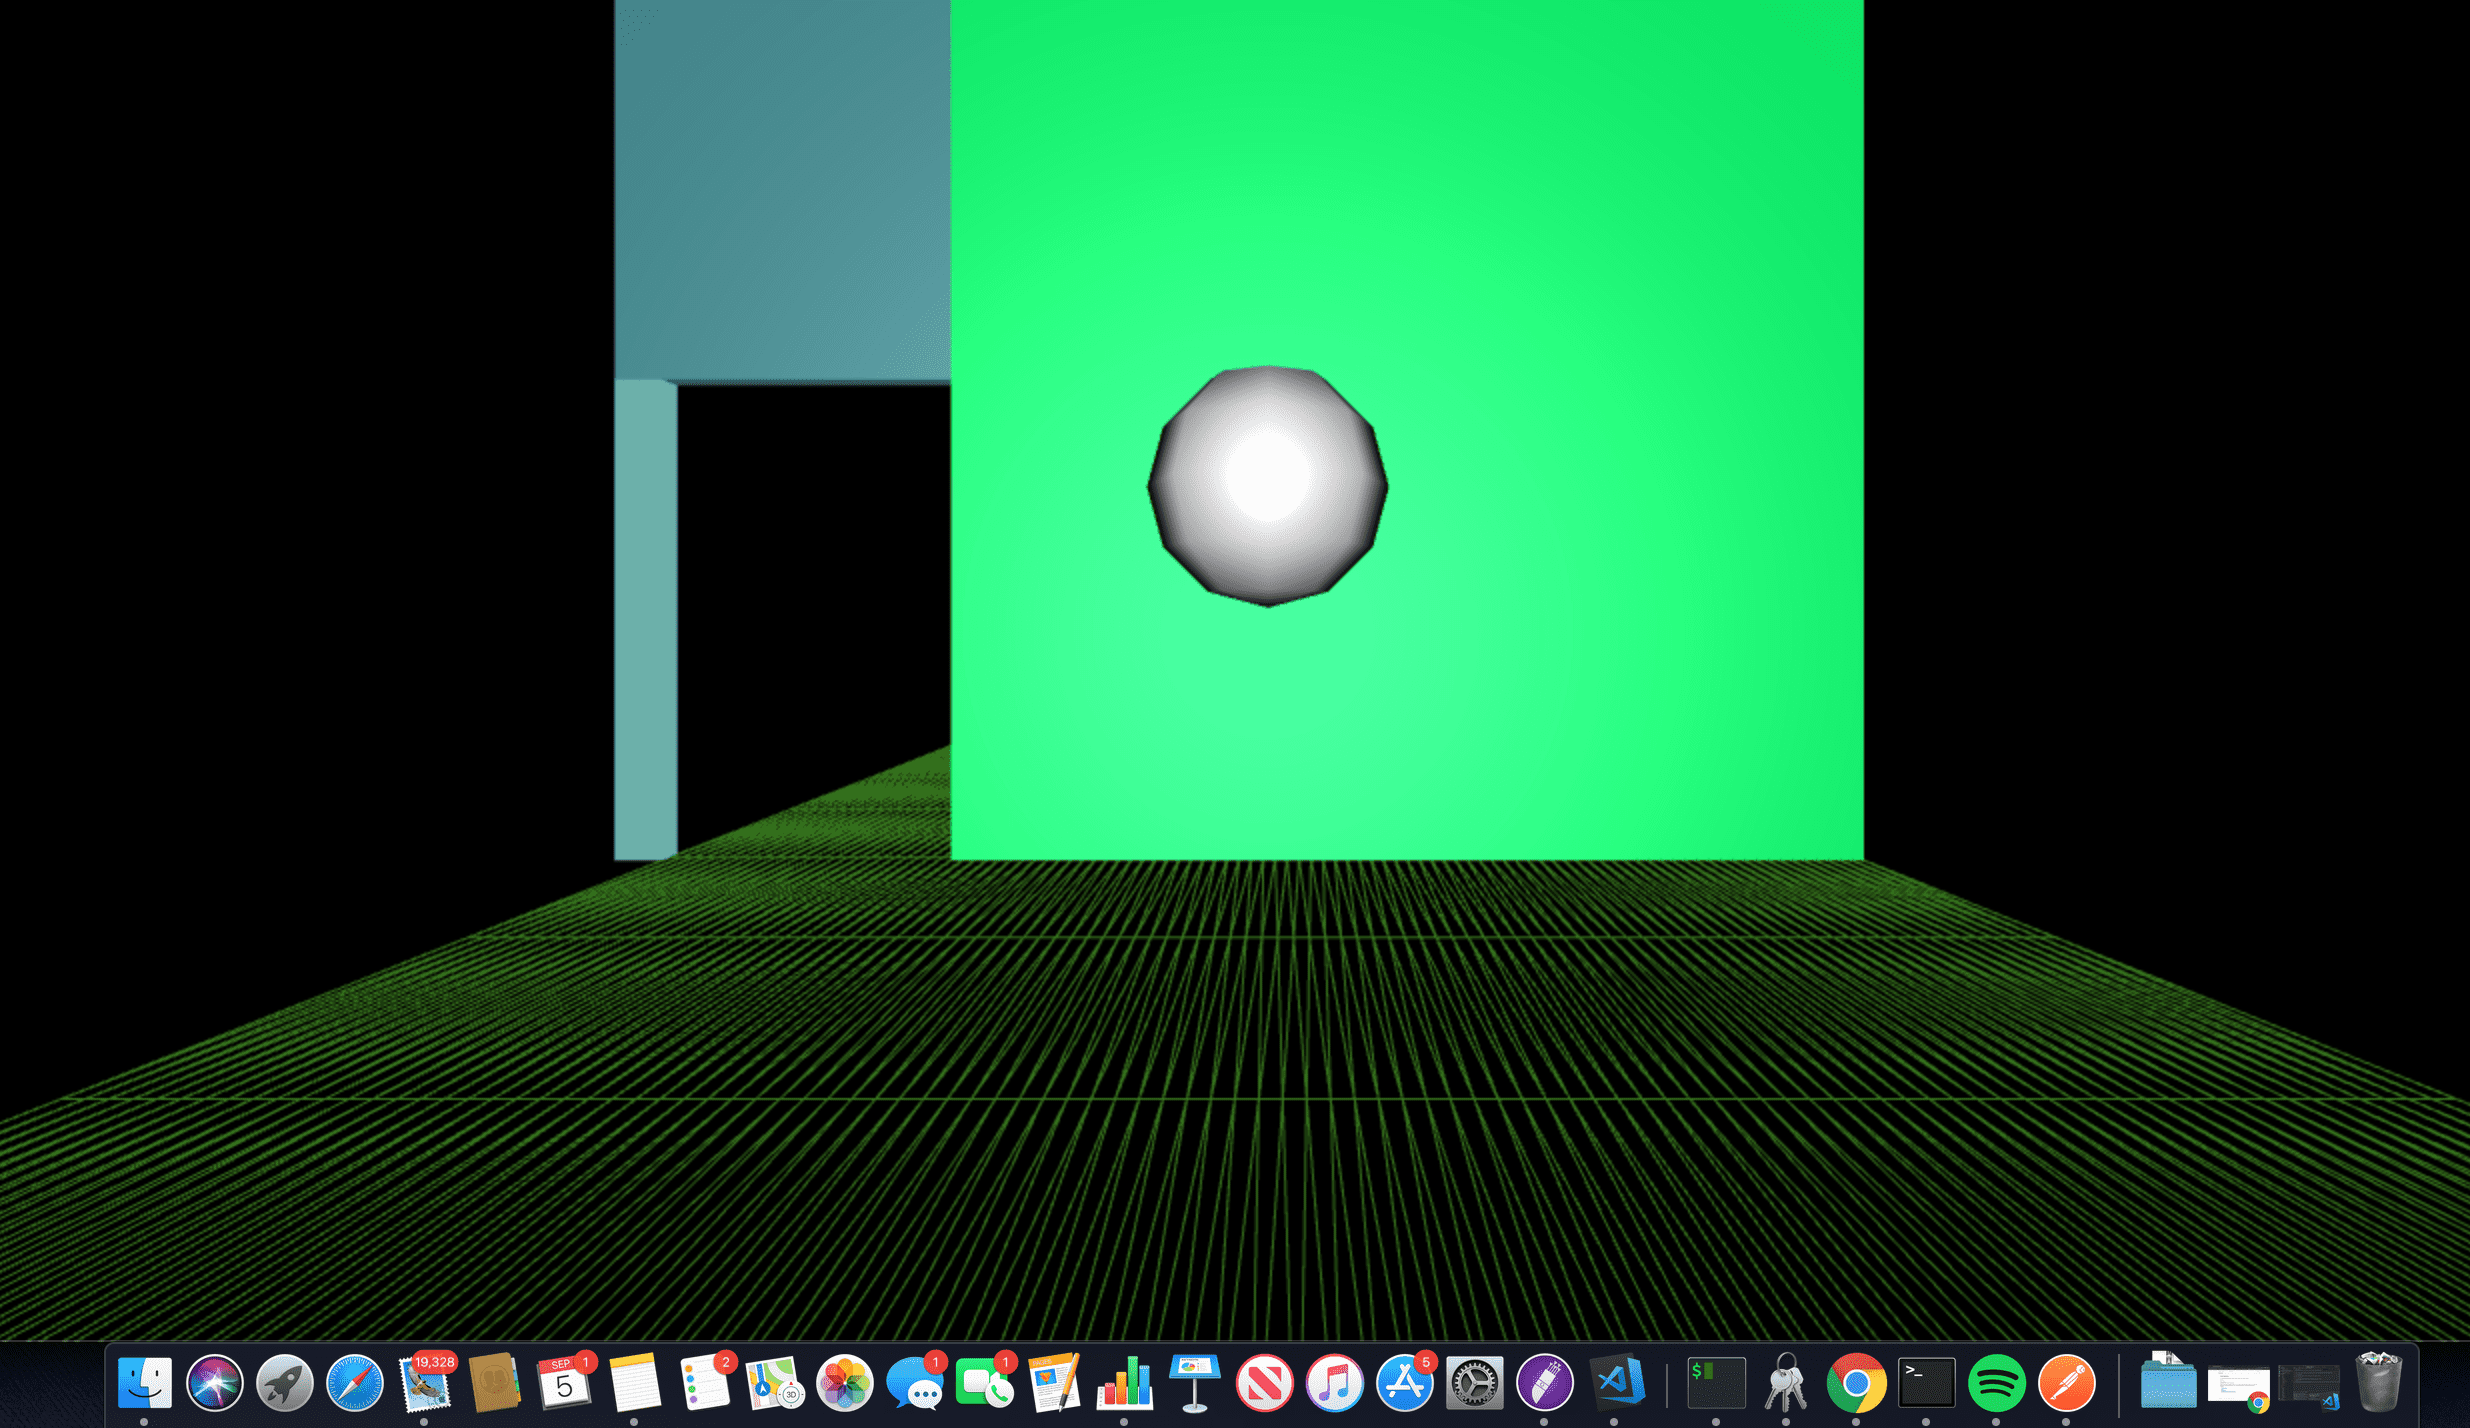Open Finder from the dock
Screen dimensions: 2470x1428
pos(145,1383)
